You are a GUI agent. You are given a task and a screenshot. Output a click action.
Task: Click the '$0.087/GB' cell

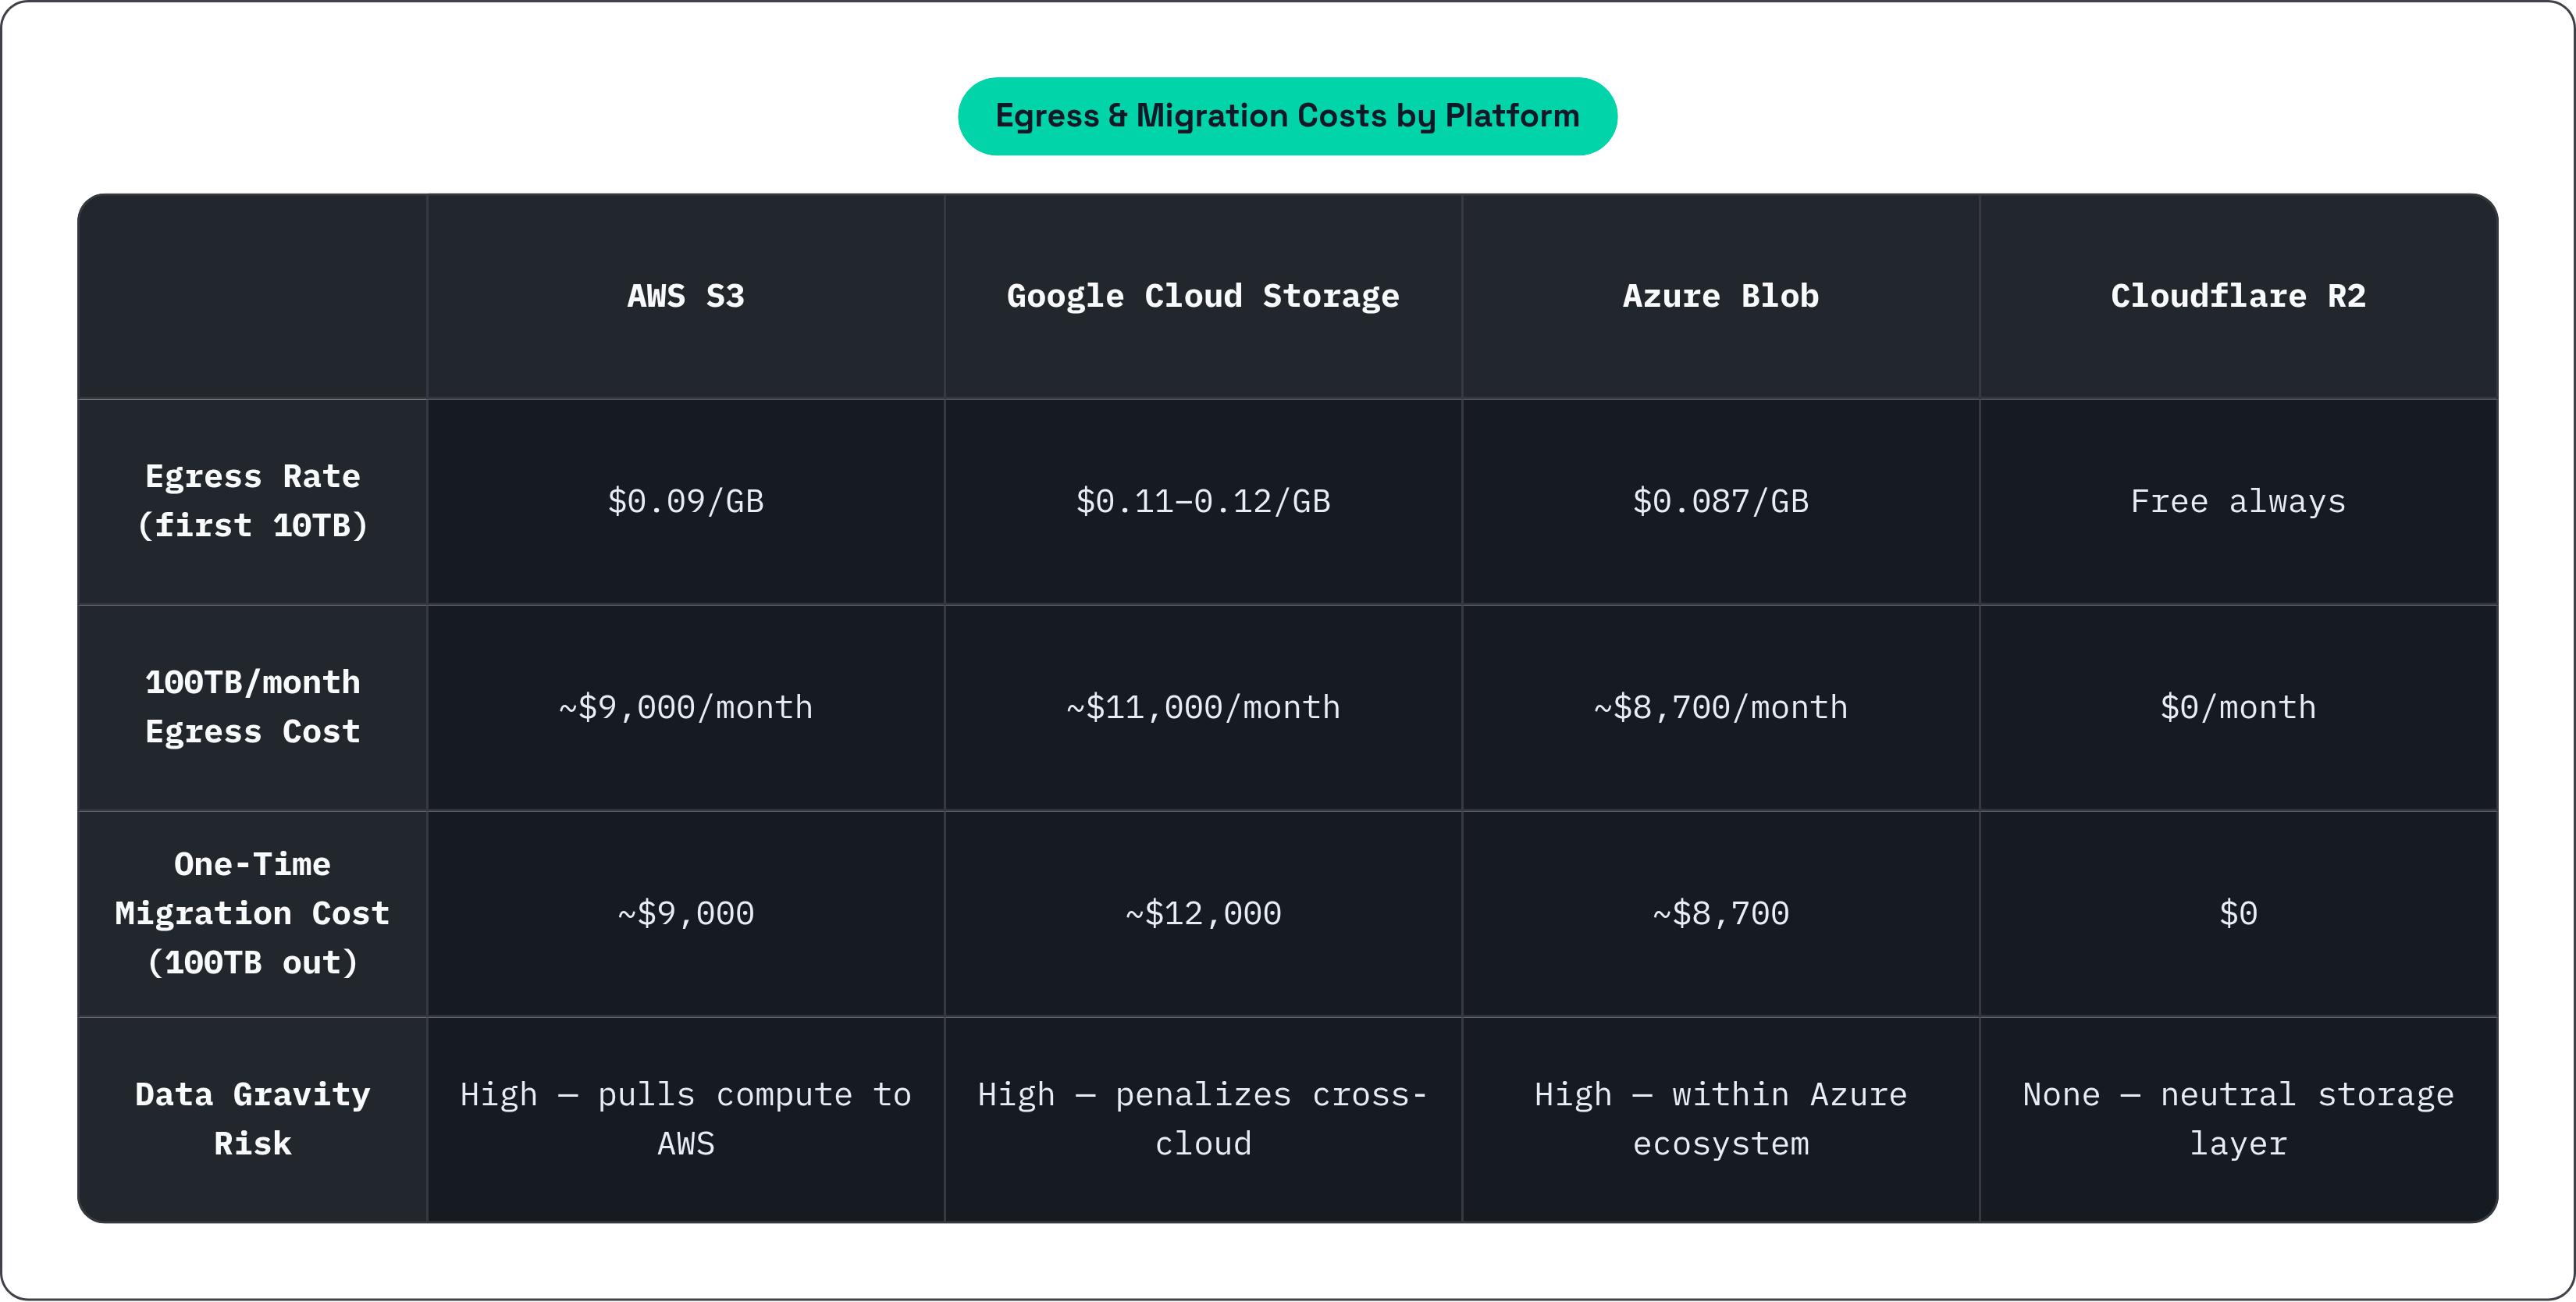point(1720,501)
